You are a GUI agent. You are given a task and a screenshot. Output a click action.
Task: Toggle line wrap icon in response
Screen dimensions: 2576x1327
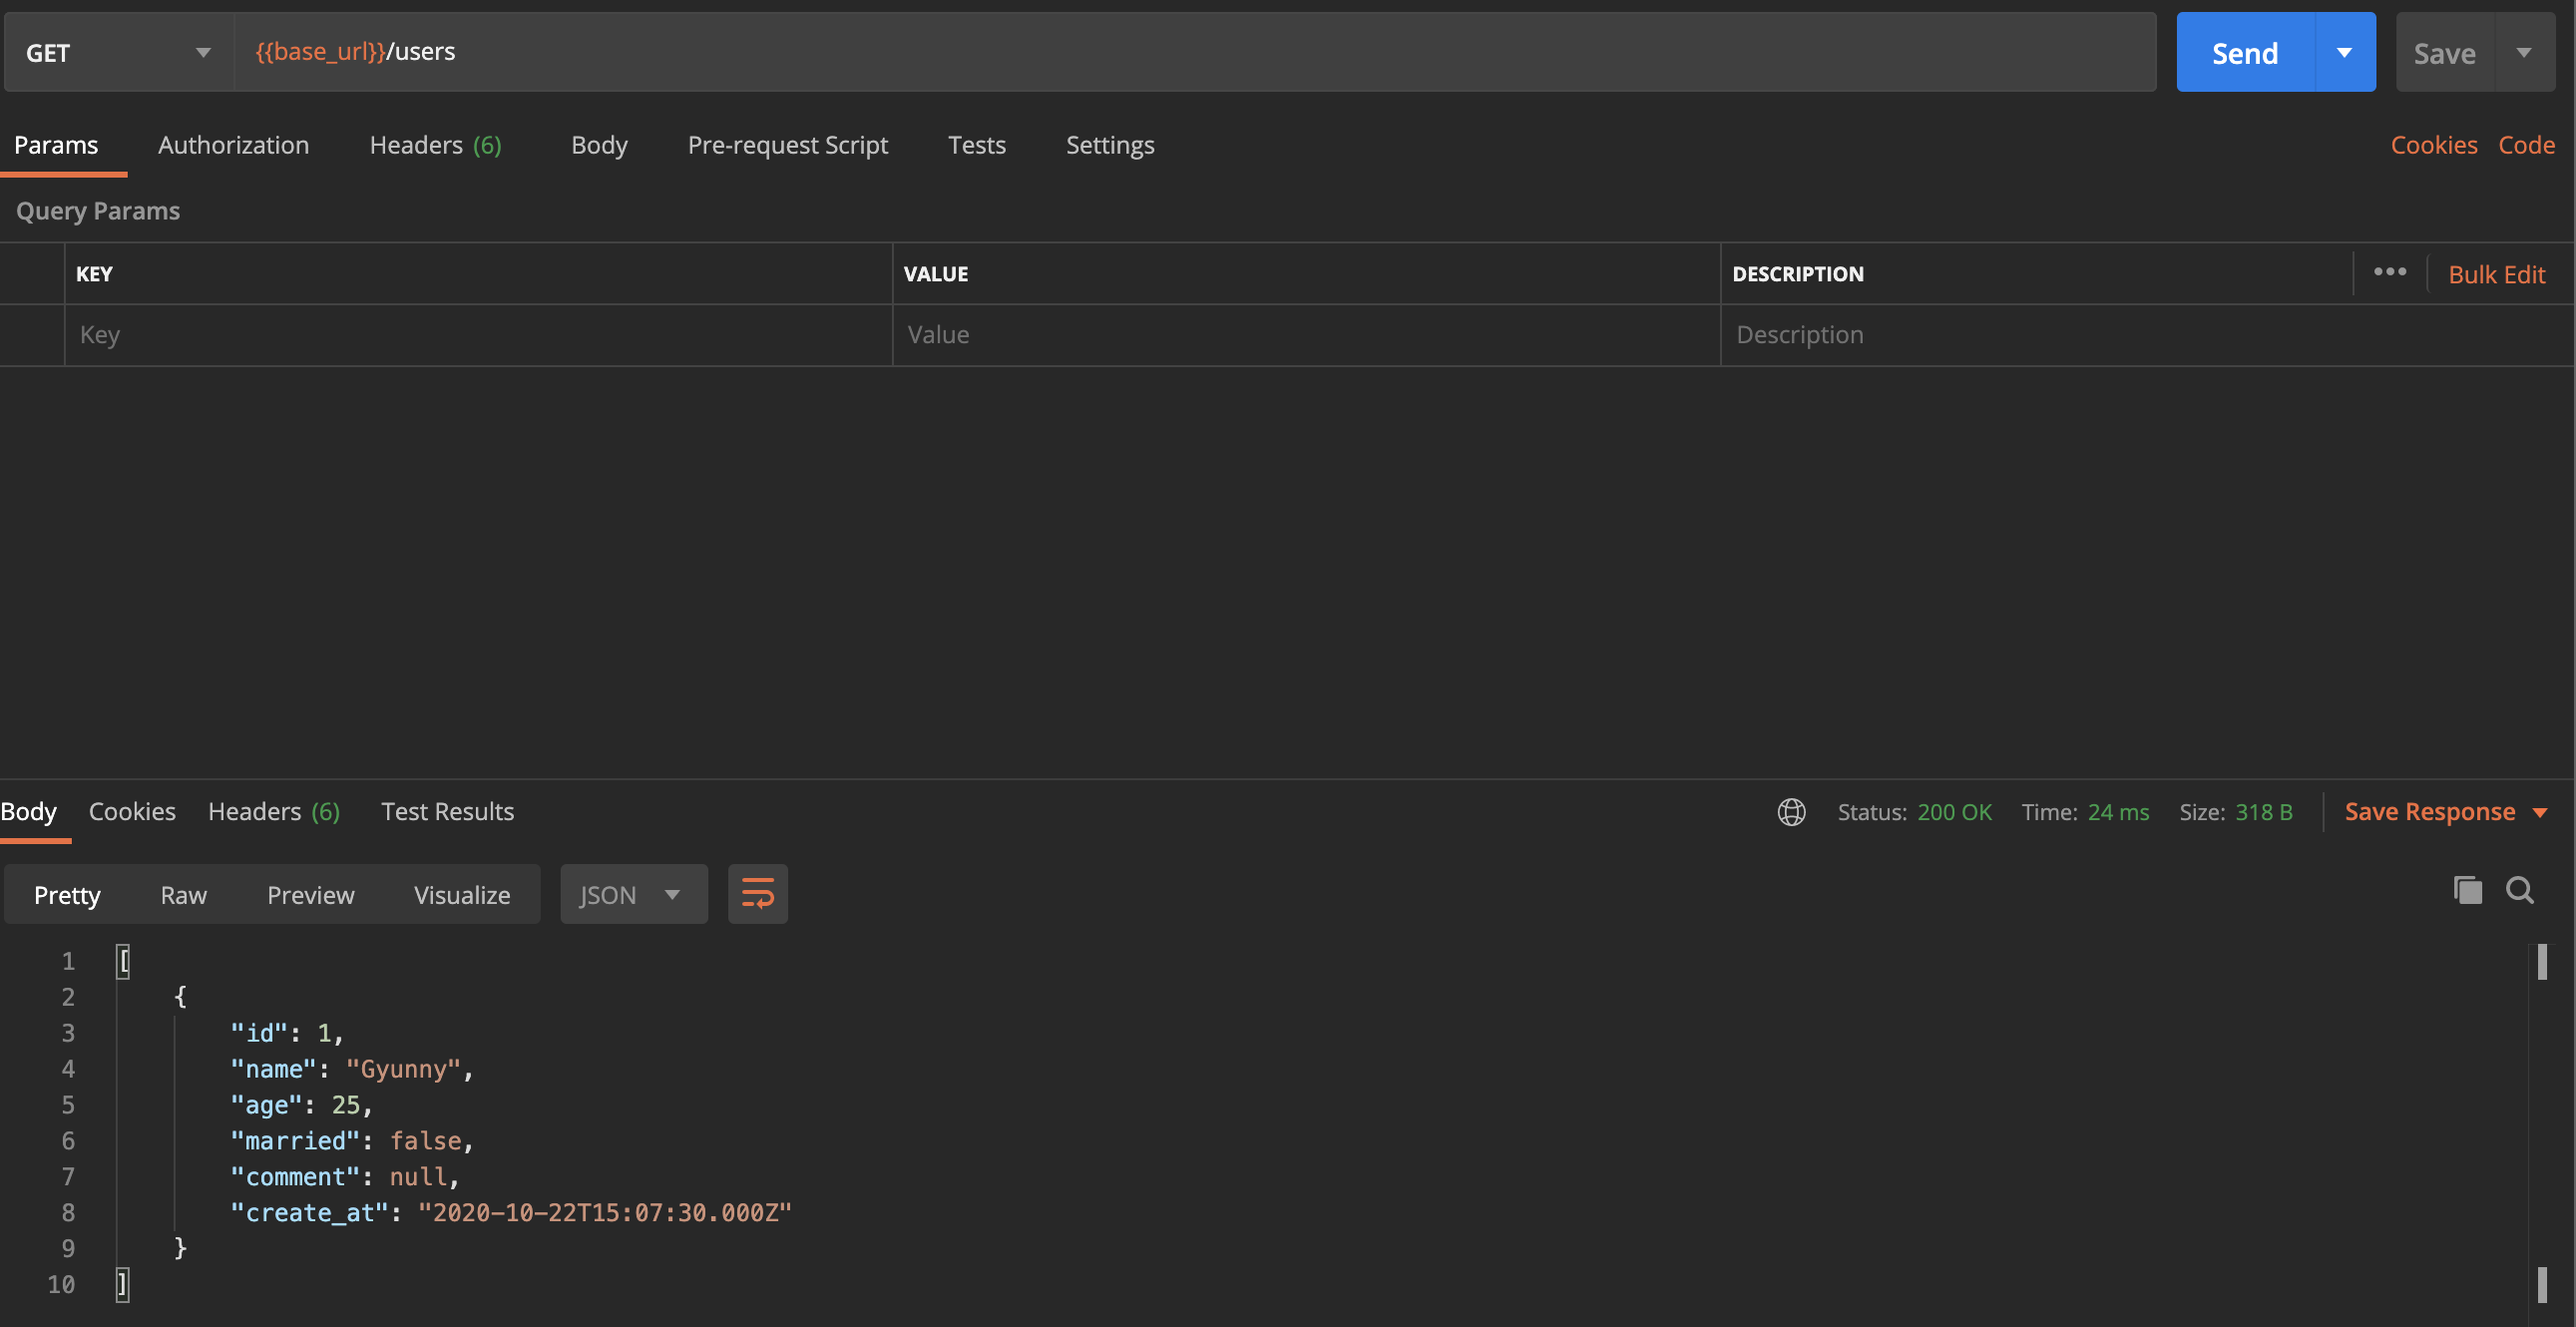pyautogui.click(x=757, y=893)
